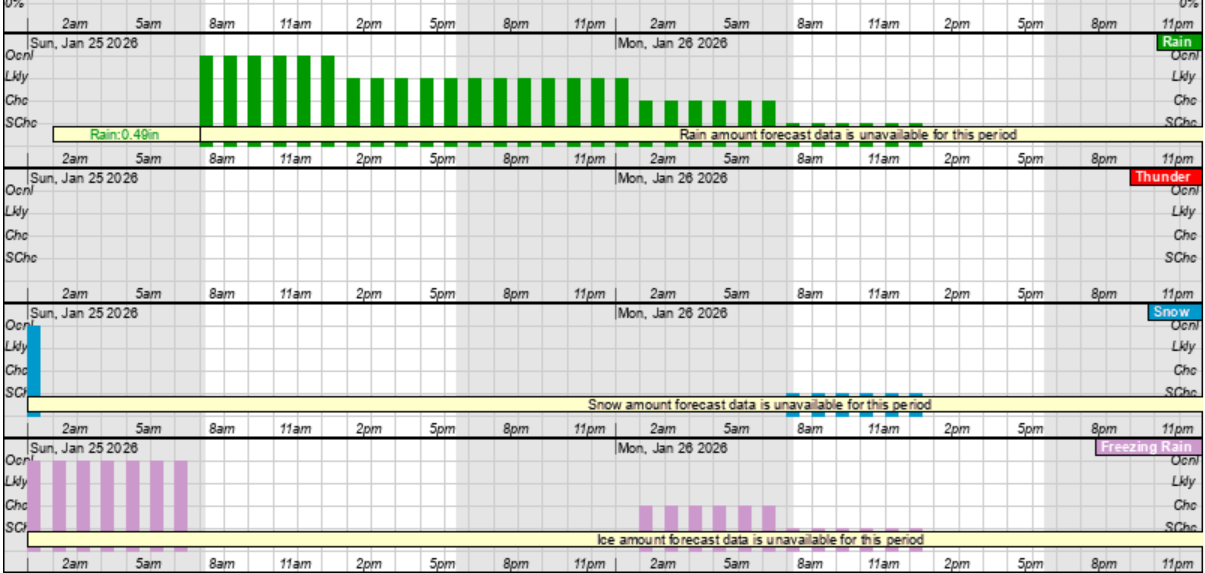Screen dimensions: 1205x573
Task: Click the right SChc label in Thunder chart
Action: [x=1181, y=258]
